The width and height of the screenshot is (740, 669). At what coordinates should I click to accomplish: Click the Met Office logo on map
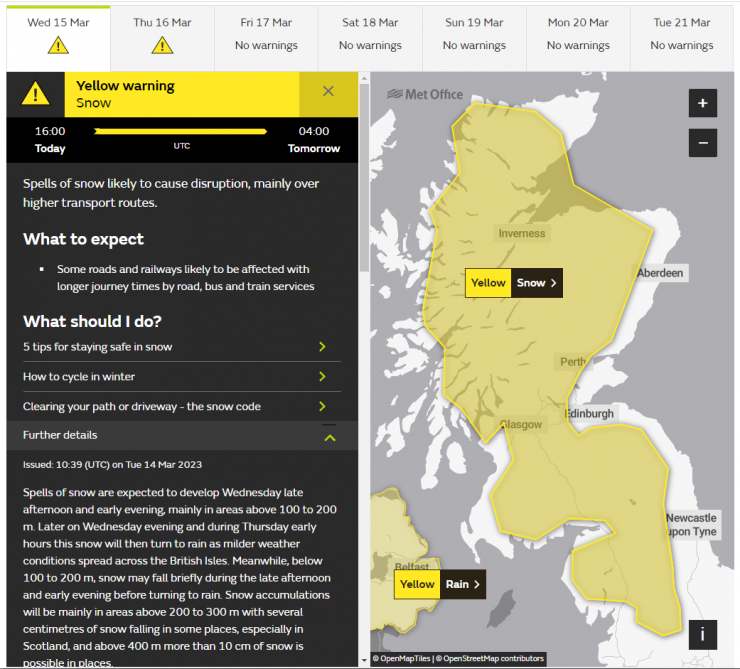click(x=426, y=94)
